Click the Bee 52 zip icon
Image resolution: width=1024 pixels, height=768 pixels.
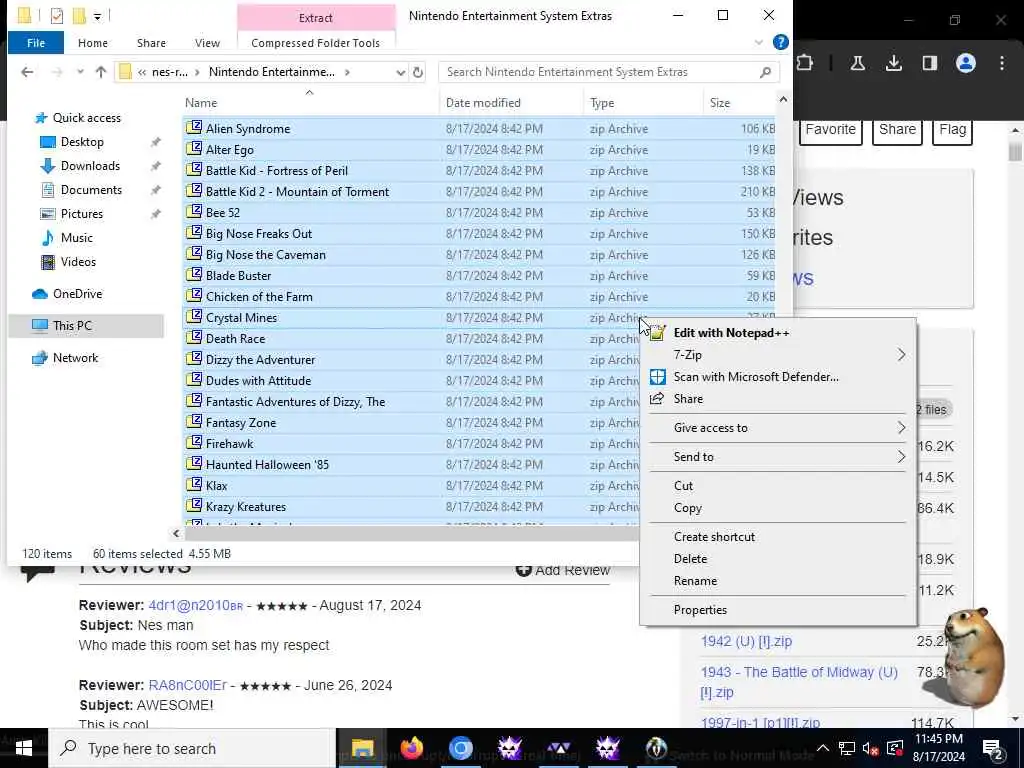tap(193, 212)
